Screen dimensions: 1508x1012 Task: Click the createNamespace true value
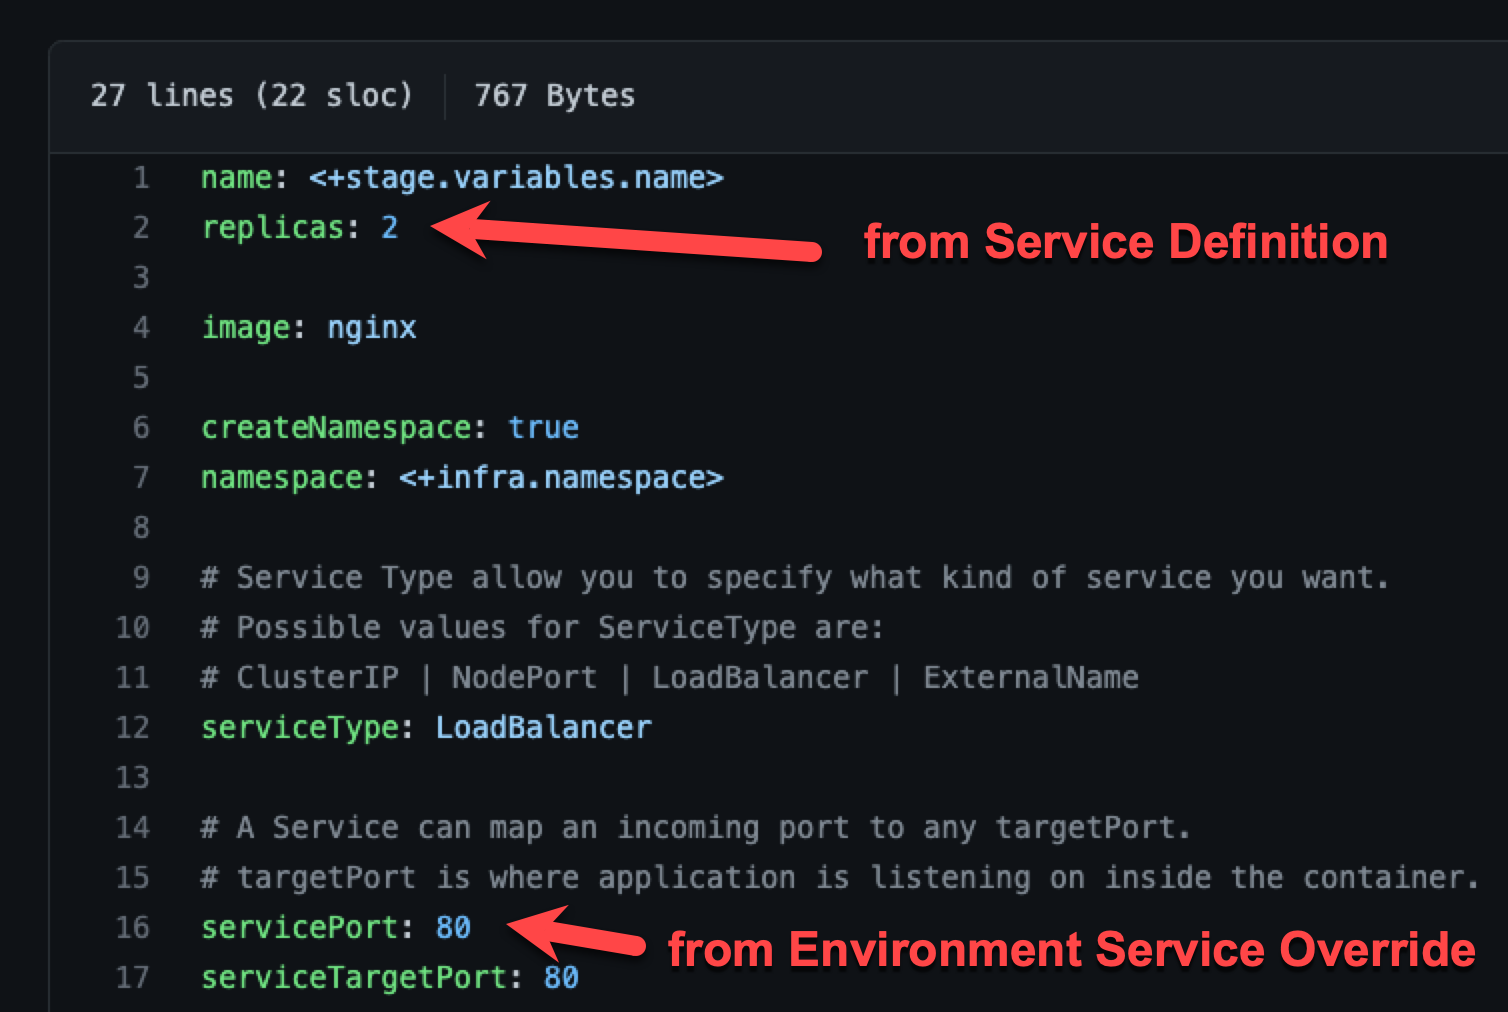point(543,428)
